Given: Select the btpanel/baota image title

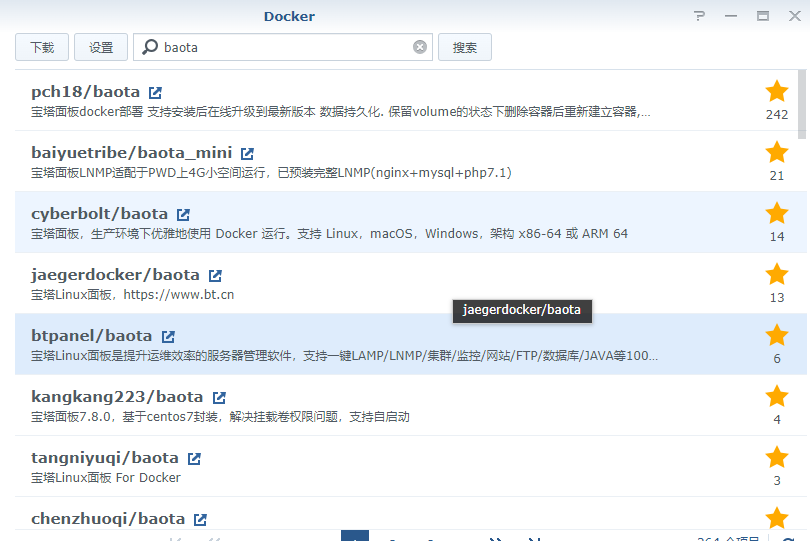Looking at the screenshot, I should click(92, 336).
